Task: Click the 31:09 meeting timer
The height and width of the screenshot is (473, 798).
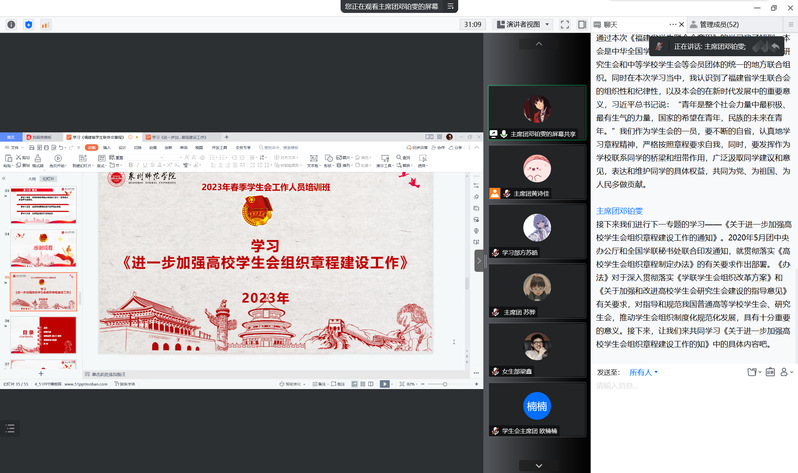Action: tap(473, 24)
